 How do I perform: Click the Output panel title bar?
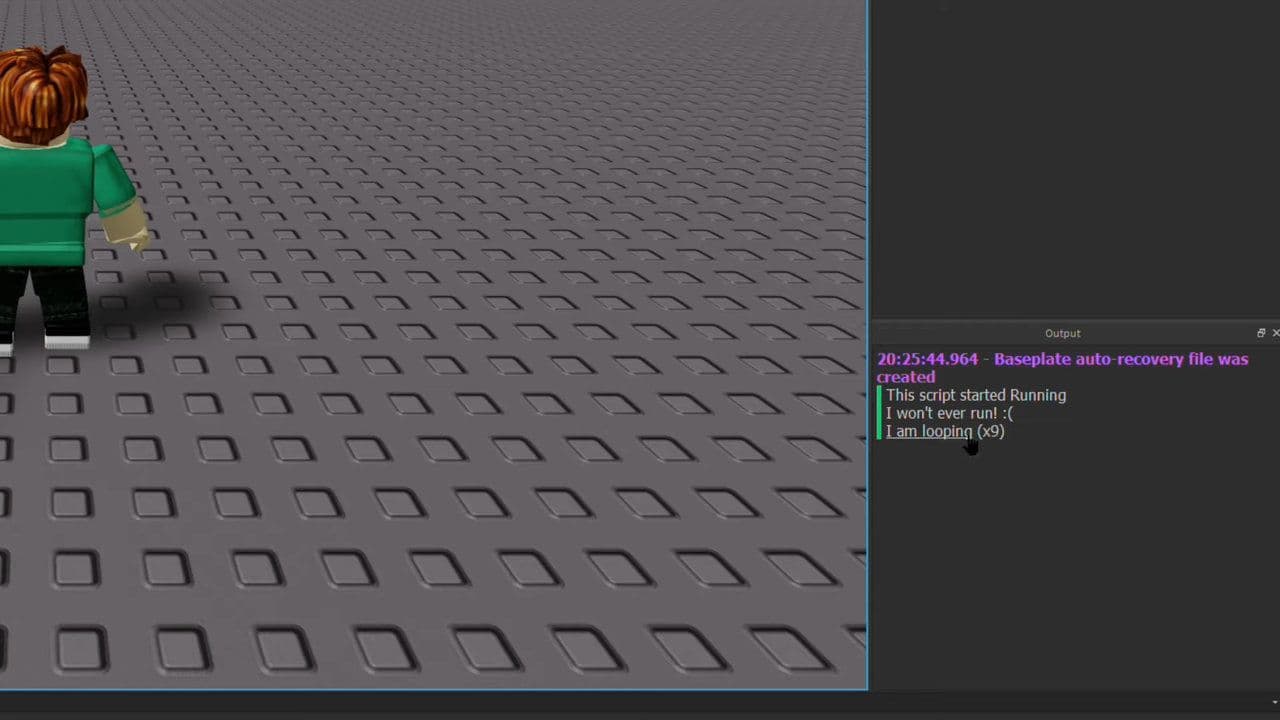(x=1062, y=333)
